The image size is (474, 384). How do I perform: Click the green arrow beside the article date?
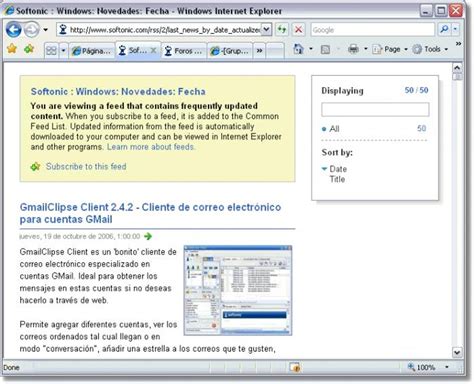(x=148, y=236)
